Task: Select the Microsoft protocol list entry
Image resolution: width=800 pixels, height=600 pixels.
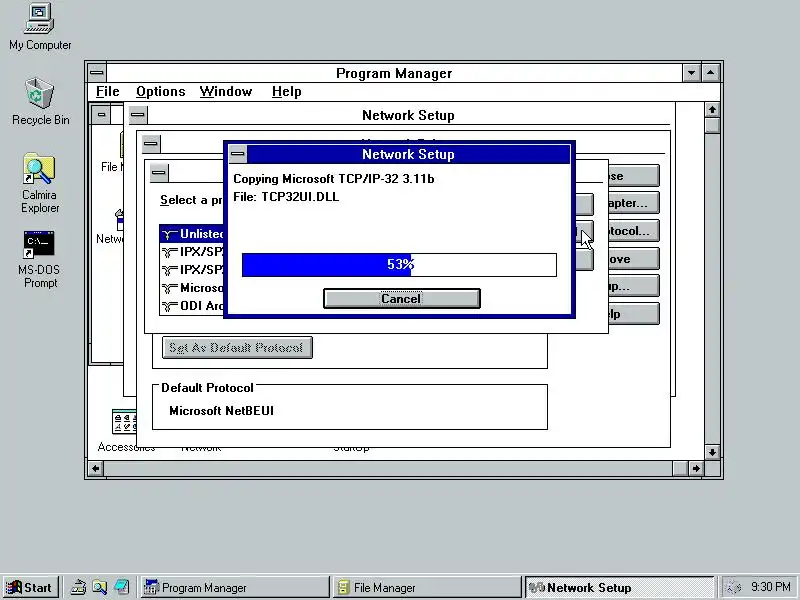Action: [192, 288]
